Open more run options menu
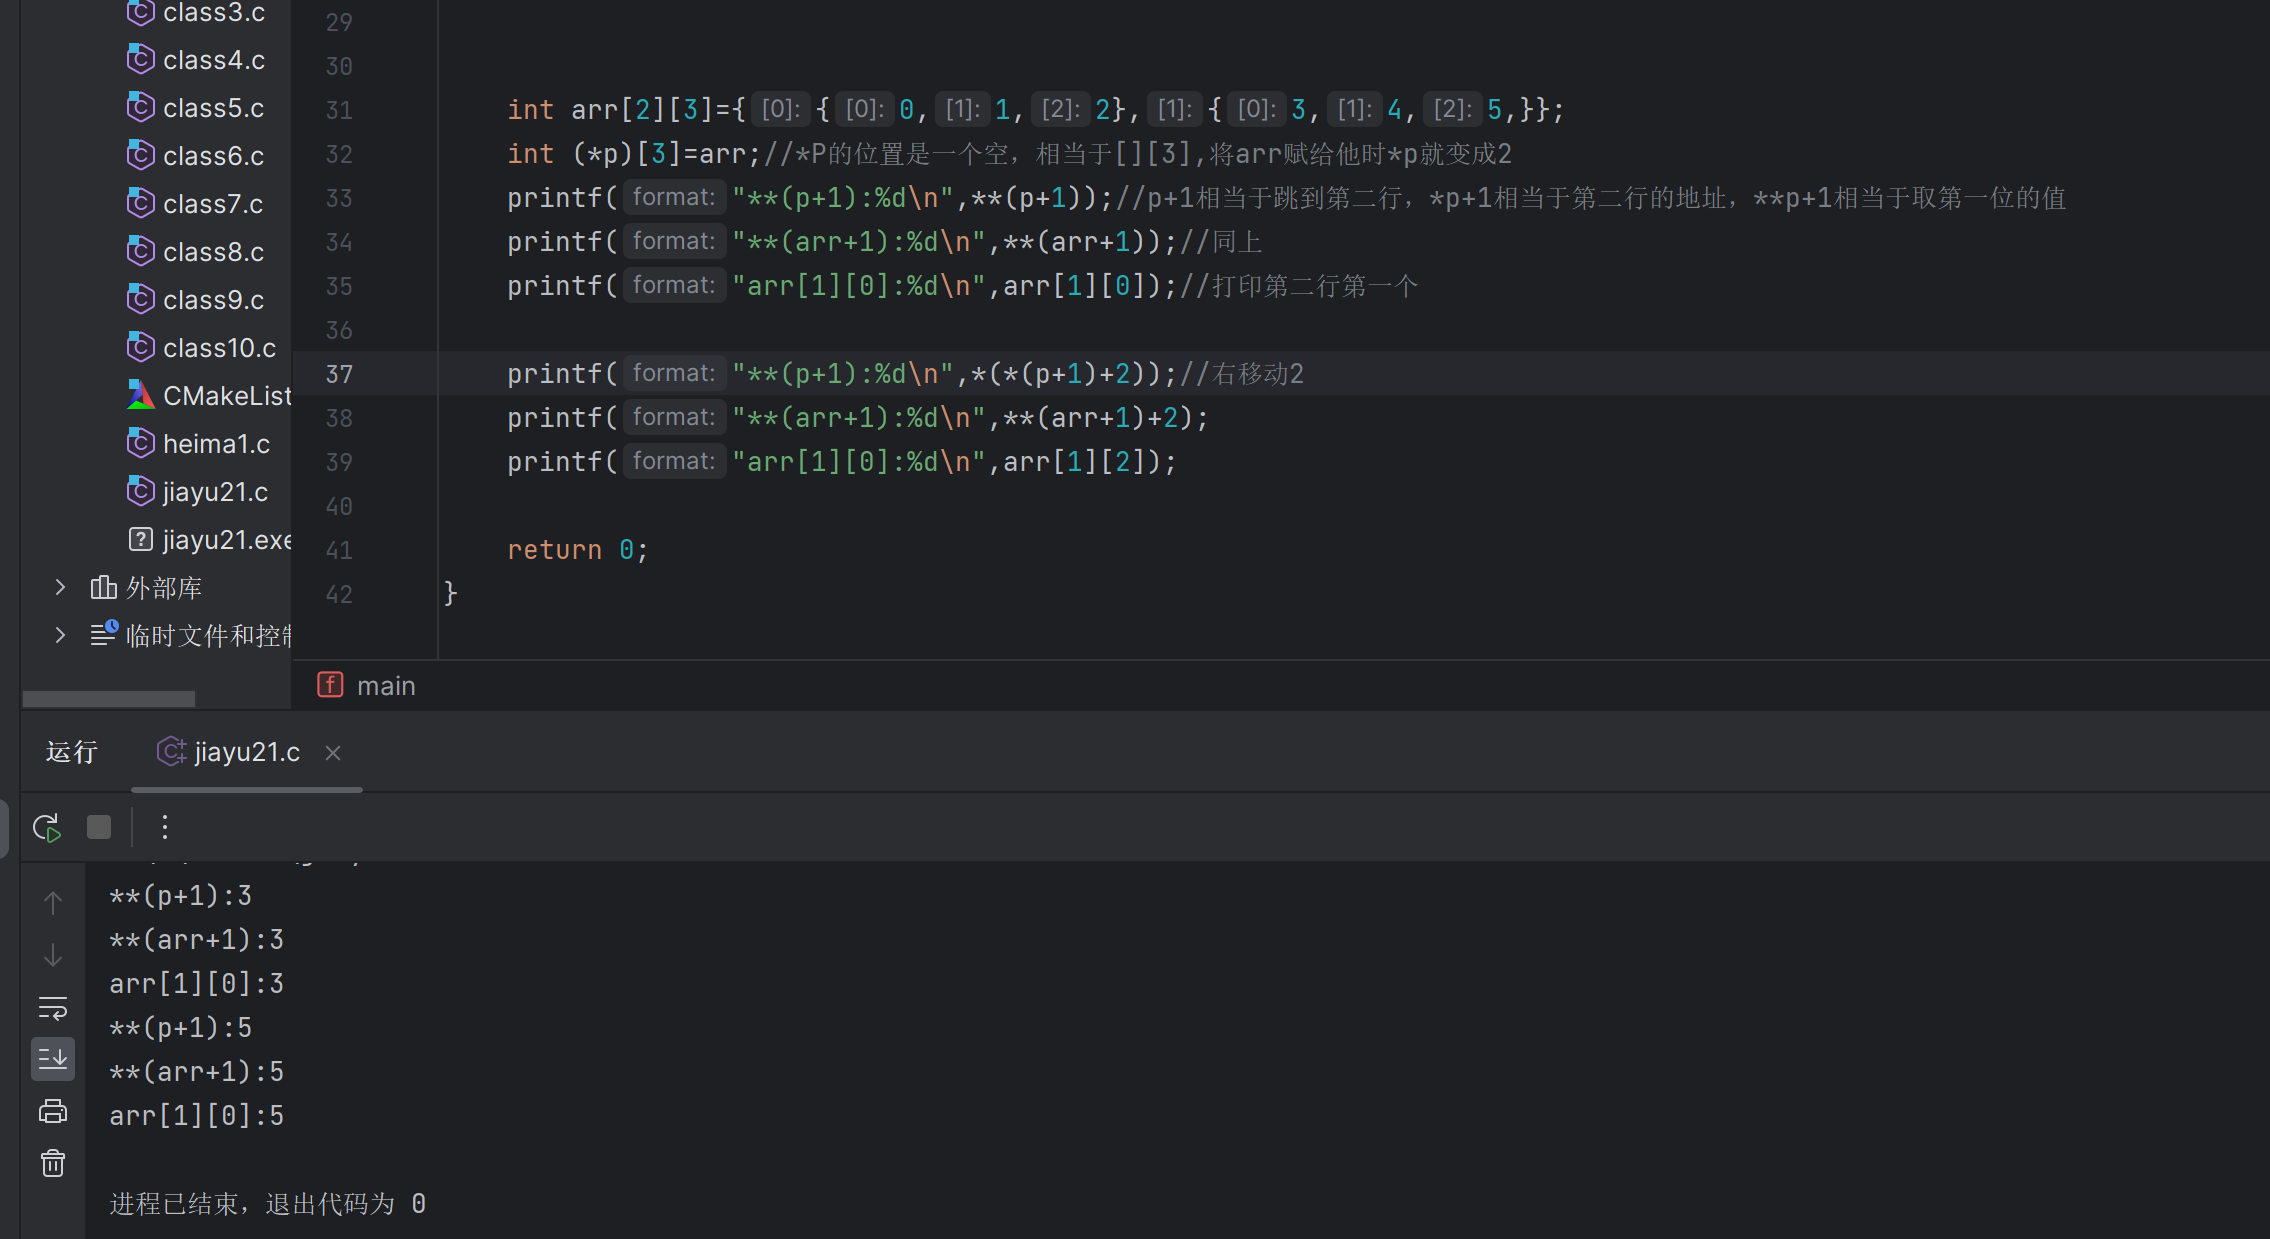Screen dimensions: 2270x1239 click(165, 827)
